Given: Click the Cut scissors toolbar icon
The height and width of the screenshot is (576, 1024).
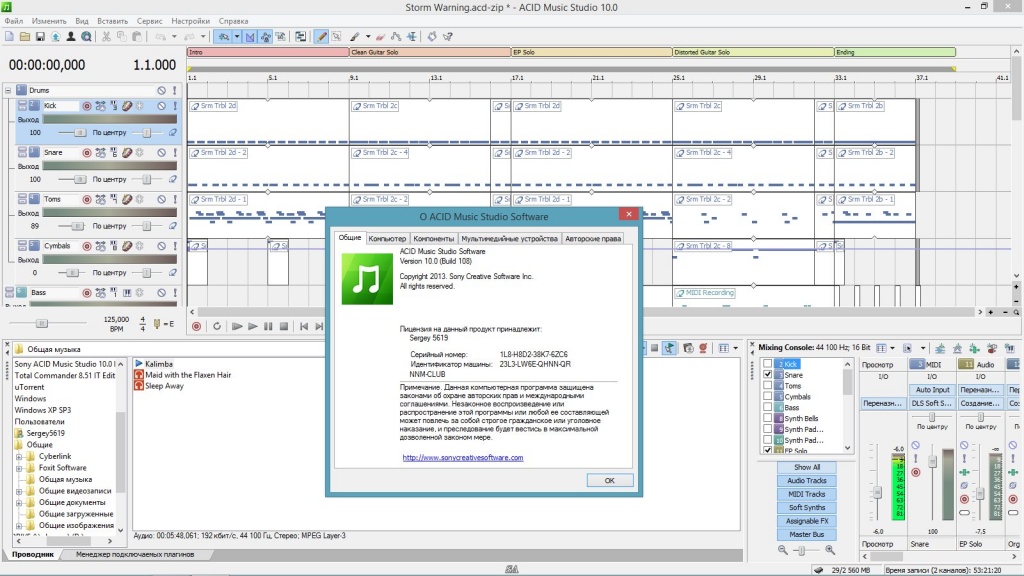Looking at the screenshot, I should [106, 37].
